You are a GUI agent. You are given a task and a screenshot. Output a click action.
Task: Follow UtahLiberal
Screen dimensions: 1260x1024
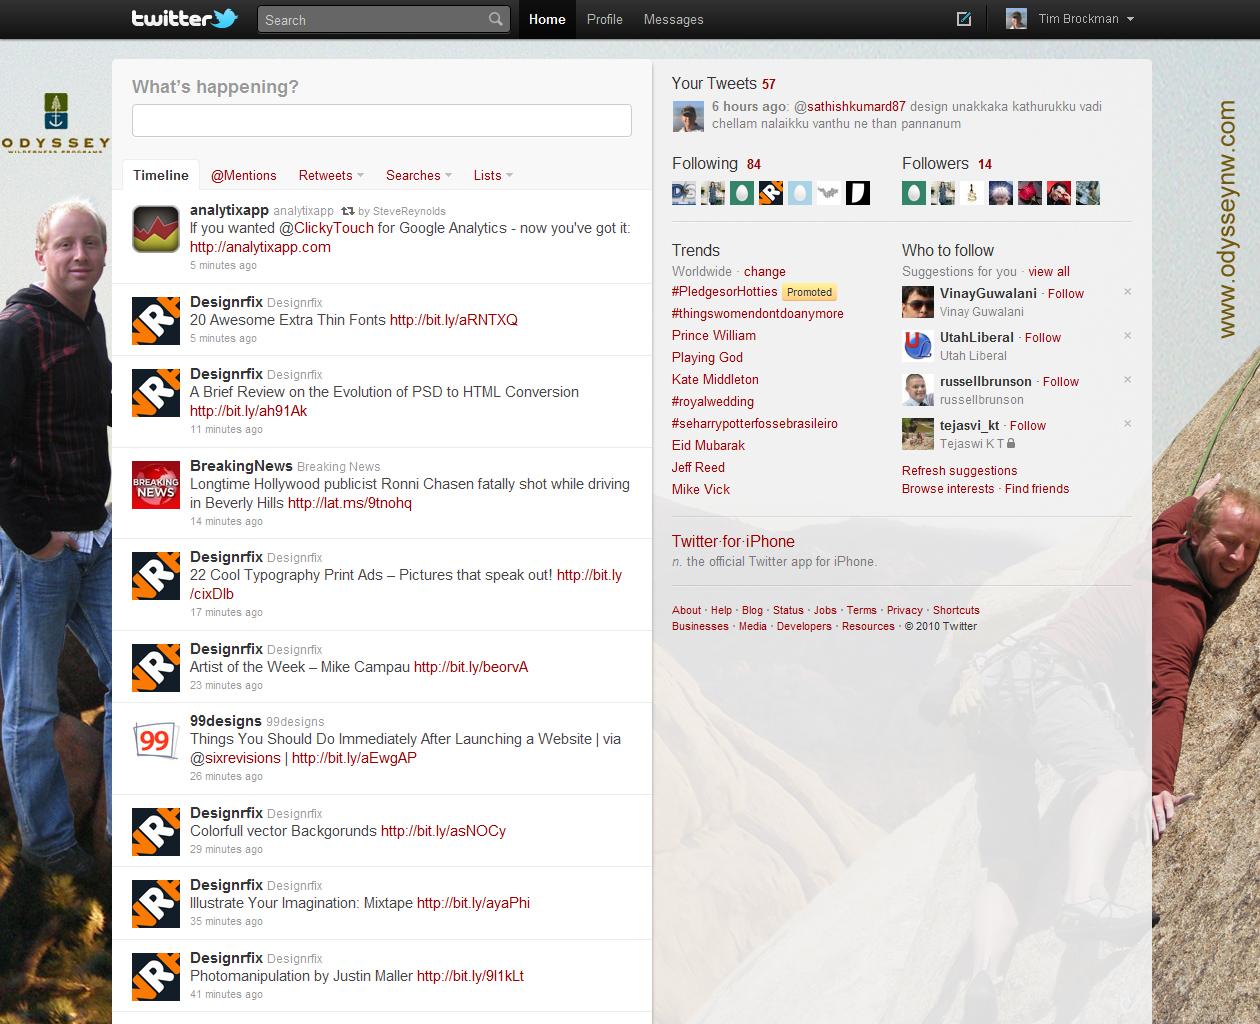(x=1043, y=338)
